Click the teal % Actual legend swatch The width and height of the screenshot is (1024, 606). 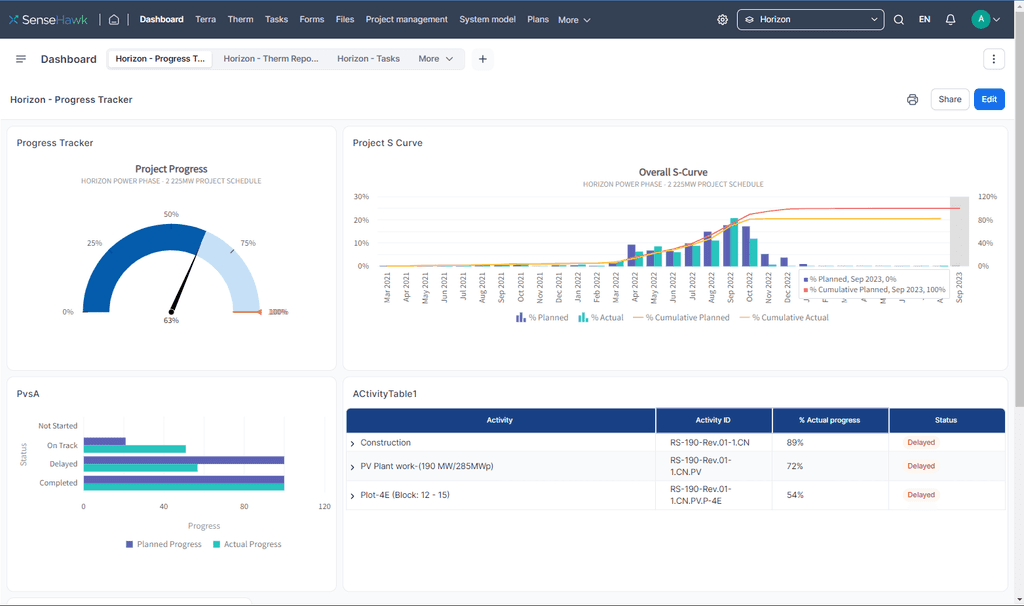pyautogui.click(x=582, y=316)
